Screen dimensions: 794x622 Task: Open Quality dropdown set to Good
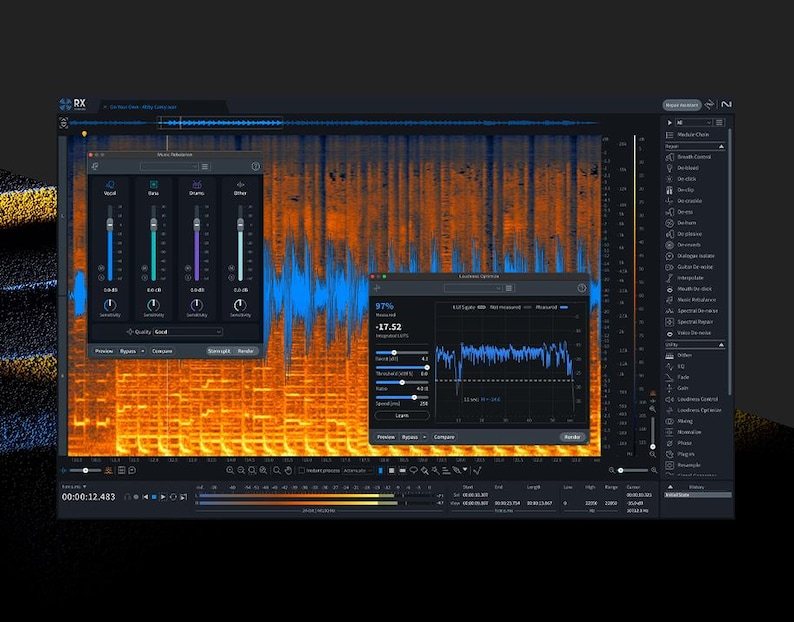pos(188,332)
